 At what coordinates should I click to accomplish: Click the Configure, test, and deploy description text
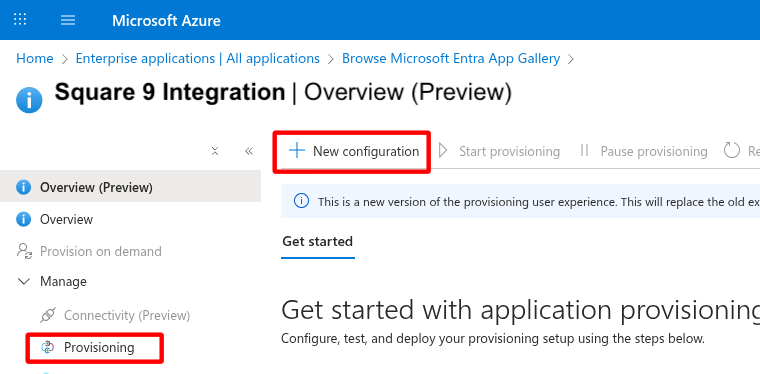pyautogui.click(x=493, y=339)
